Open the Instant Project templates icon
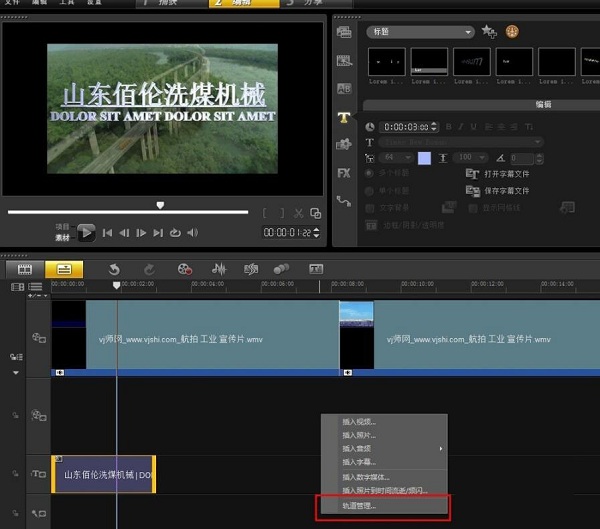This screenshot has width=600, height=529. pyautogui.click(x=344, y=60)
